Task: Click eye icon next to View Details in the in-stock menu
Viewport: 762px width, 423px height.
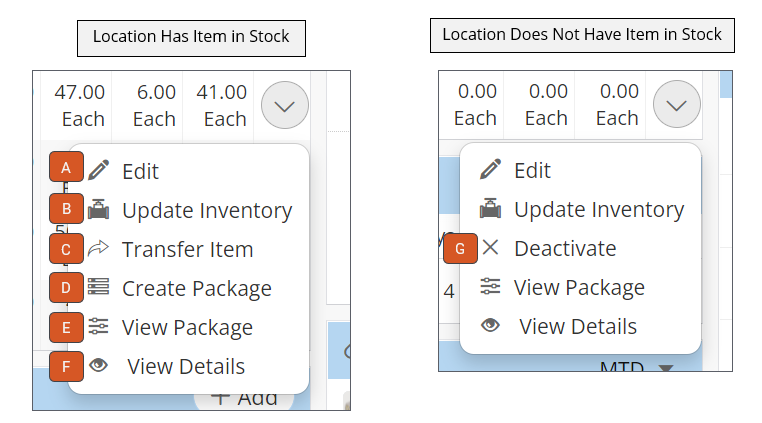Action: coord(99,365)
